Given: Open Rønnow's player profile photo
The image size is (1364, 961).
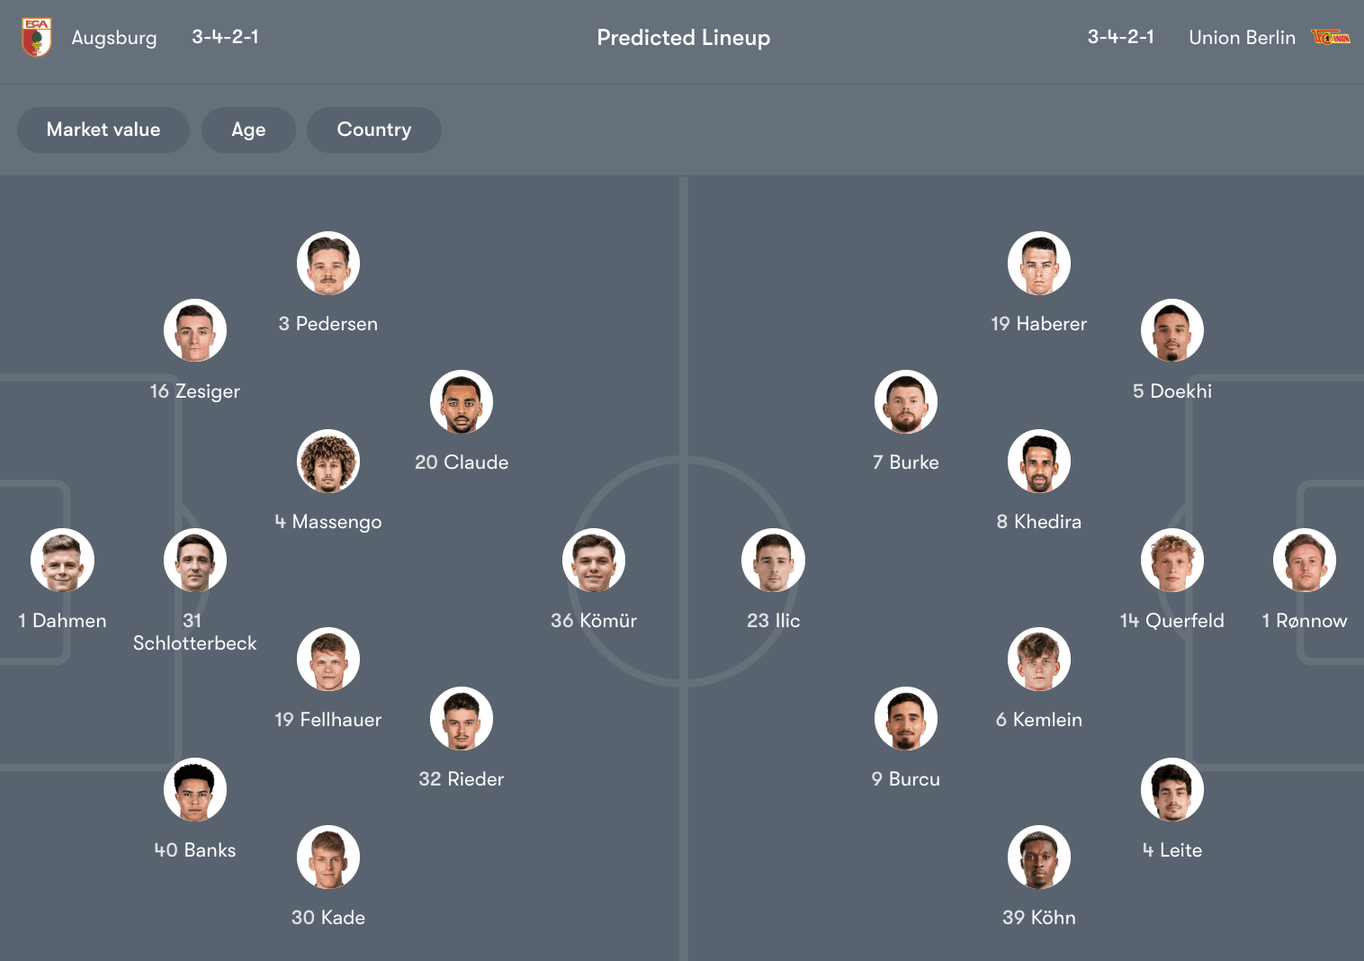Looking at the screenshot, I should tap(1304, 560).
